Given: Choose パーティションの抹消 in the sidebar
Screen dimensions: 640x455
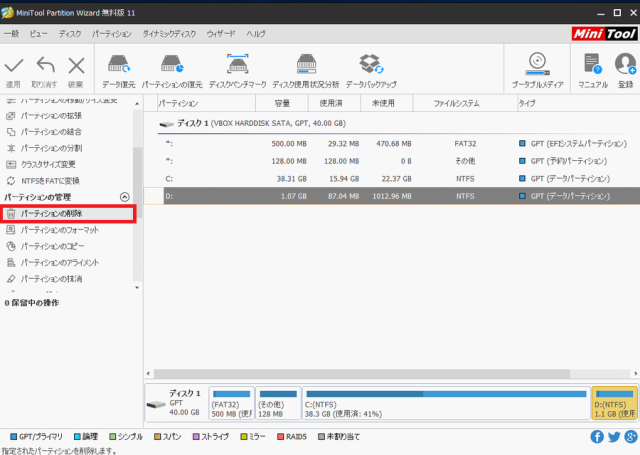Looking at the screenshot, I should [x=51, y=279].
